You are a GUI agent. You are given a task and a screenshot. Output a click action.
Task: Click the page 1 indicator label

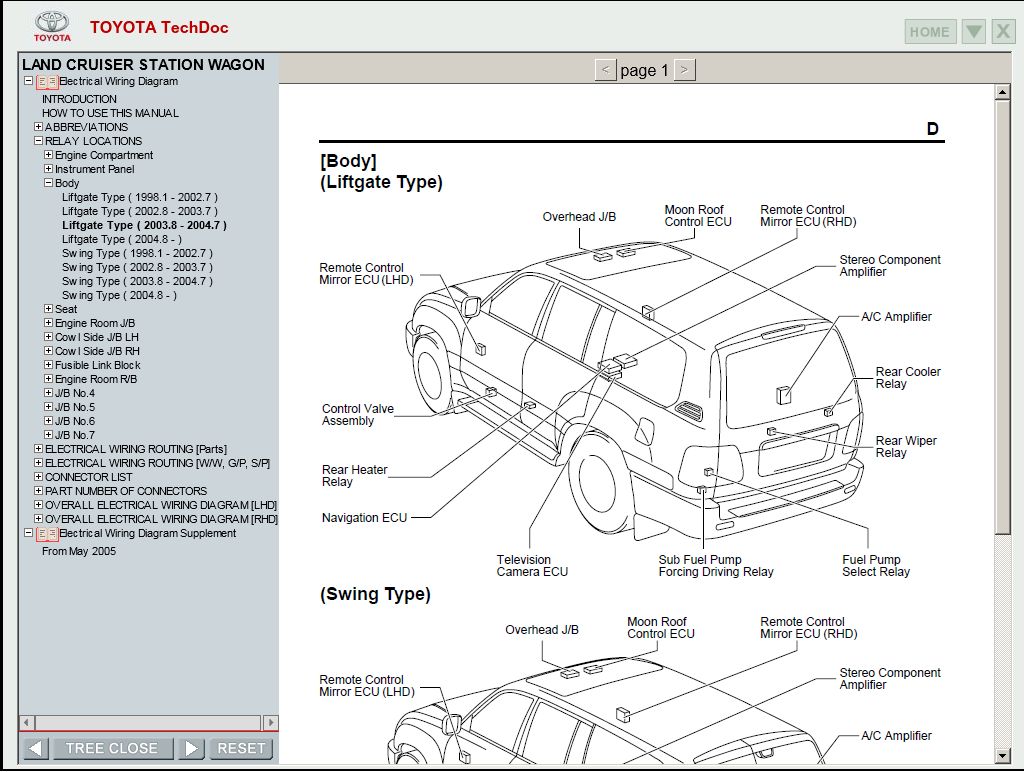(645, 70)
